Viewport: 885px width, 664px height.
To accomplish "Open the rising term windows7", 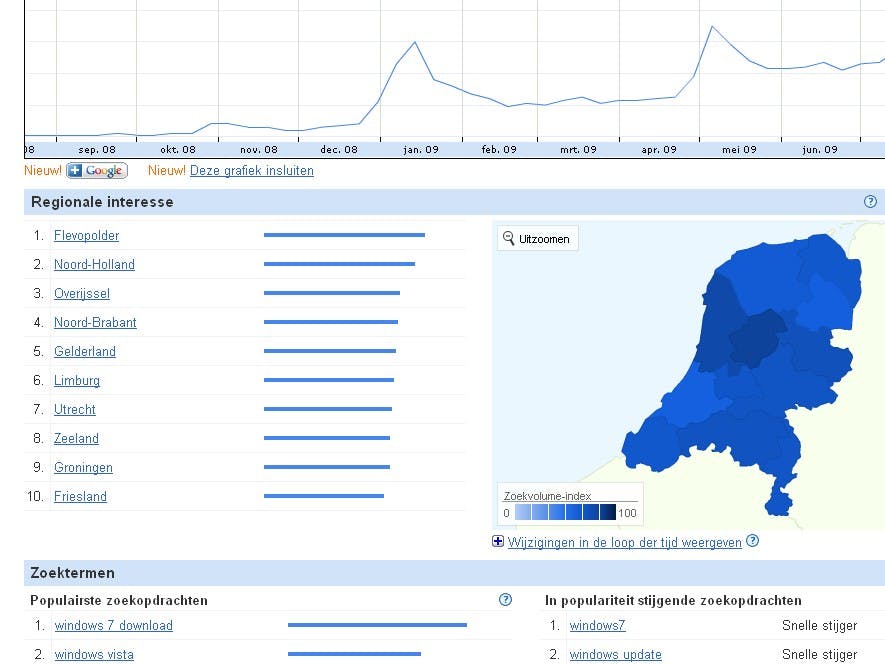I will pyautogui.click(x=597, y=626).
